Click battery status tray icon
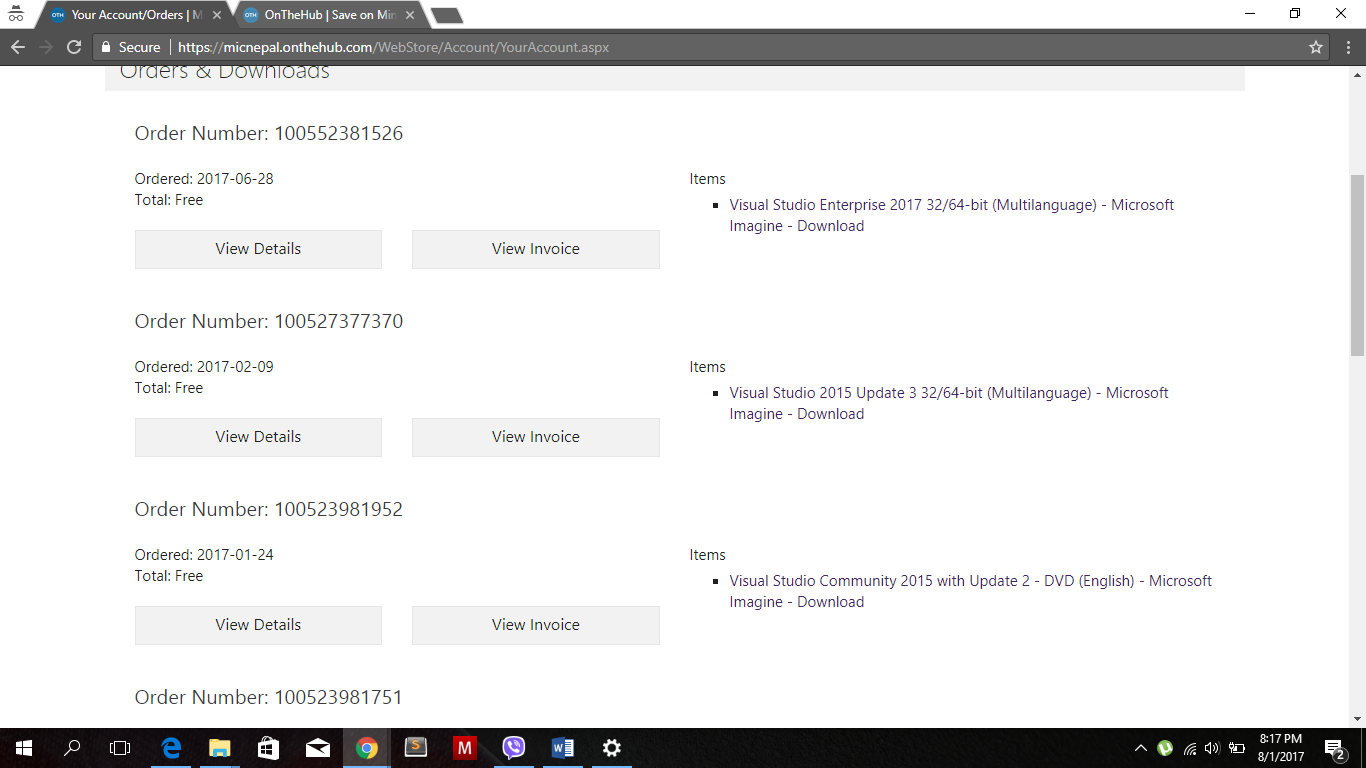 click(x=1237, y=748)
